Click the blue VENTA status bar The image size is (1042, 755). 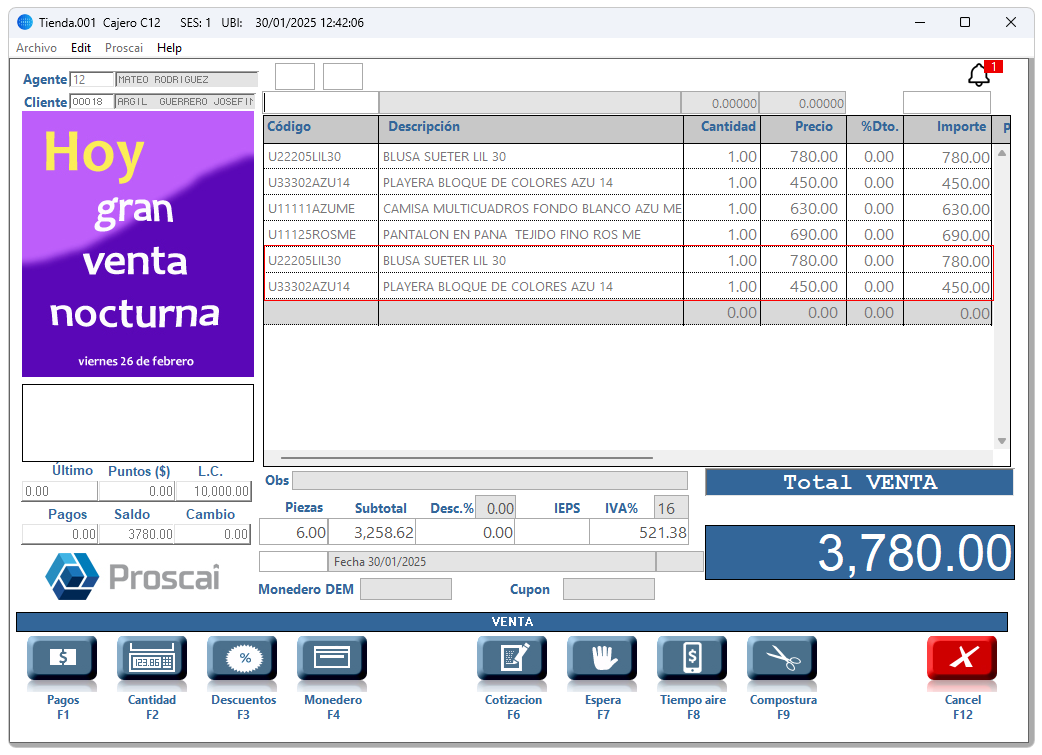click(512, 621)
